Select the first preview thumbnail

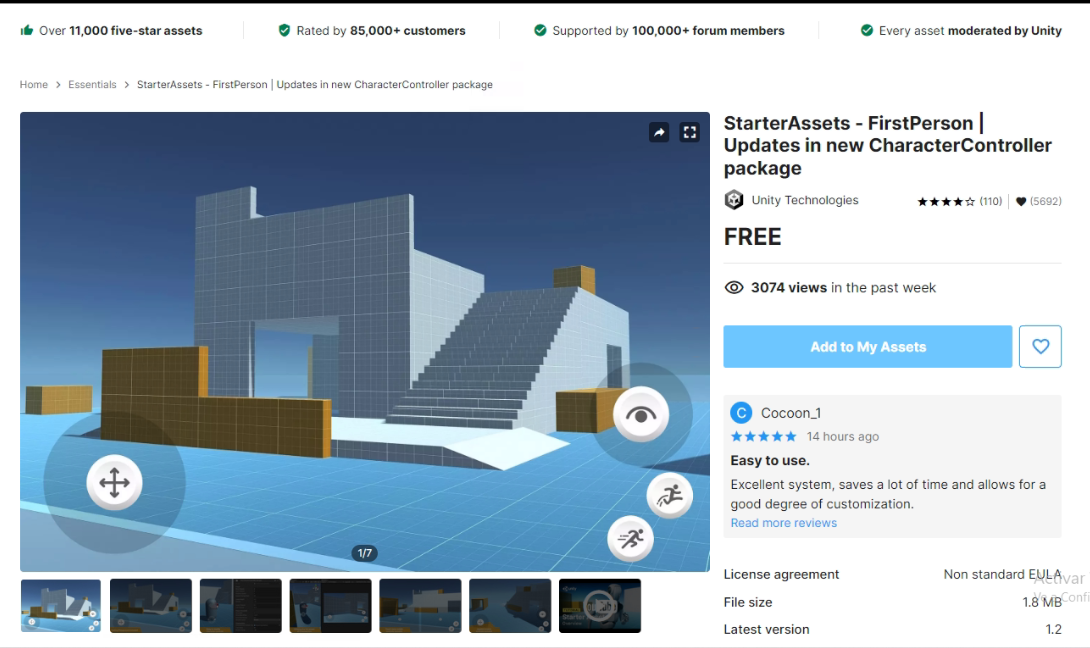[x=60, y=606]
